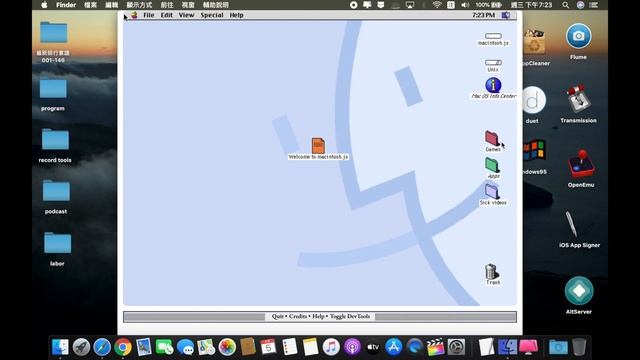Screen dimensions: 640x360
Task: Select the record tools folder
Action: point(55,140)
